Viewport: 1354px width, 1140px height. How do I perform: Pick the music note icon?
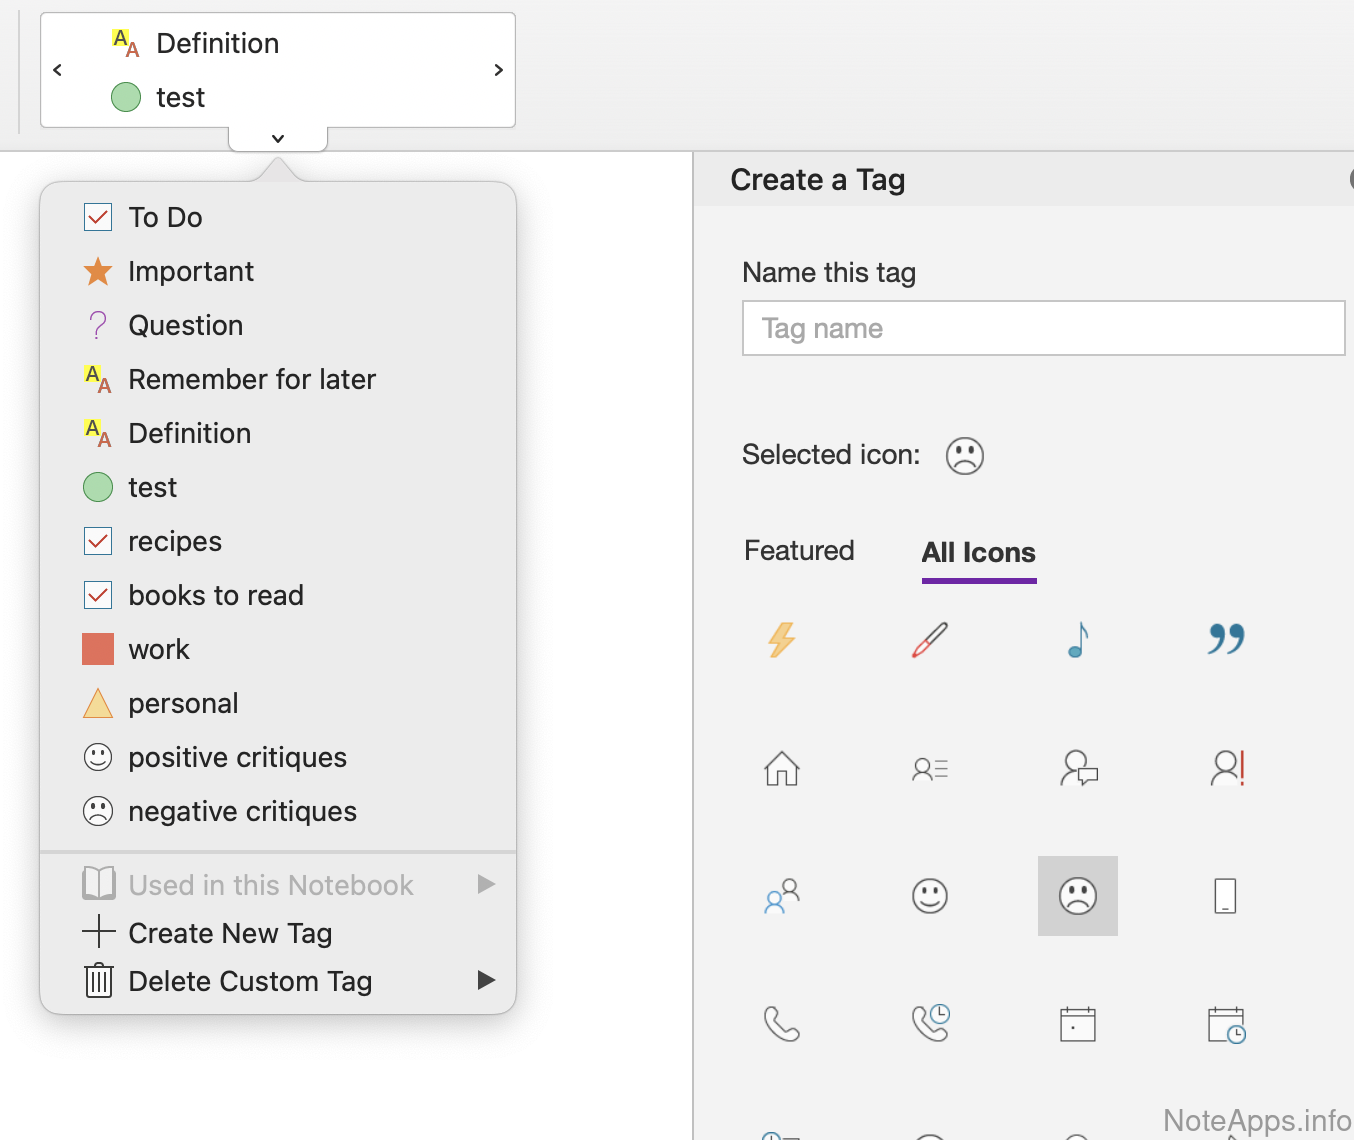1077,640
